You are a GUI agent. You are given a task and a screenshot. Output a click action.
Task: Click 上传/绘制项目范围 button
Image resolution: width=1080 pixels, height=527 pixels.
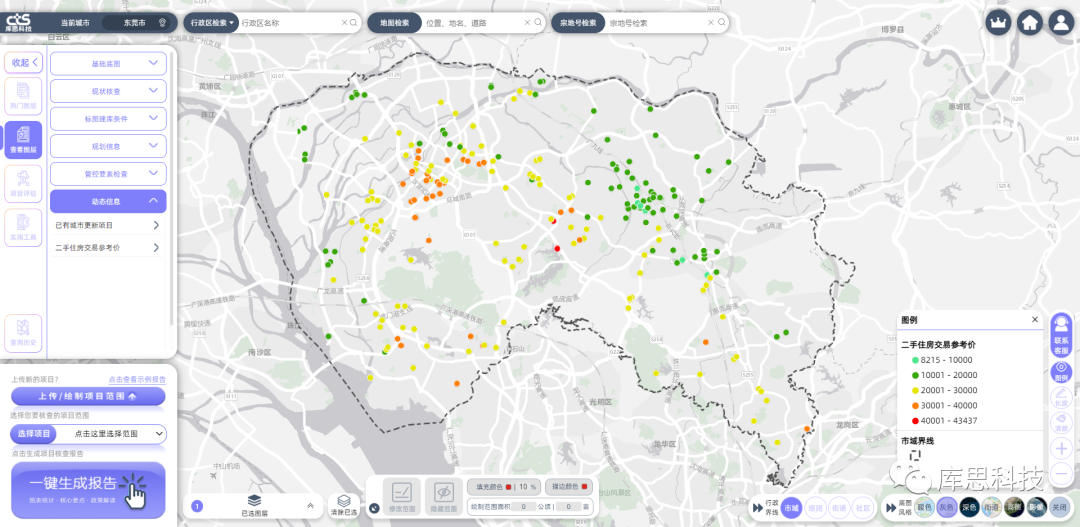point(88,396)
